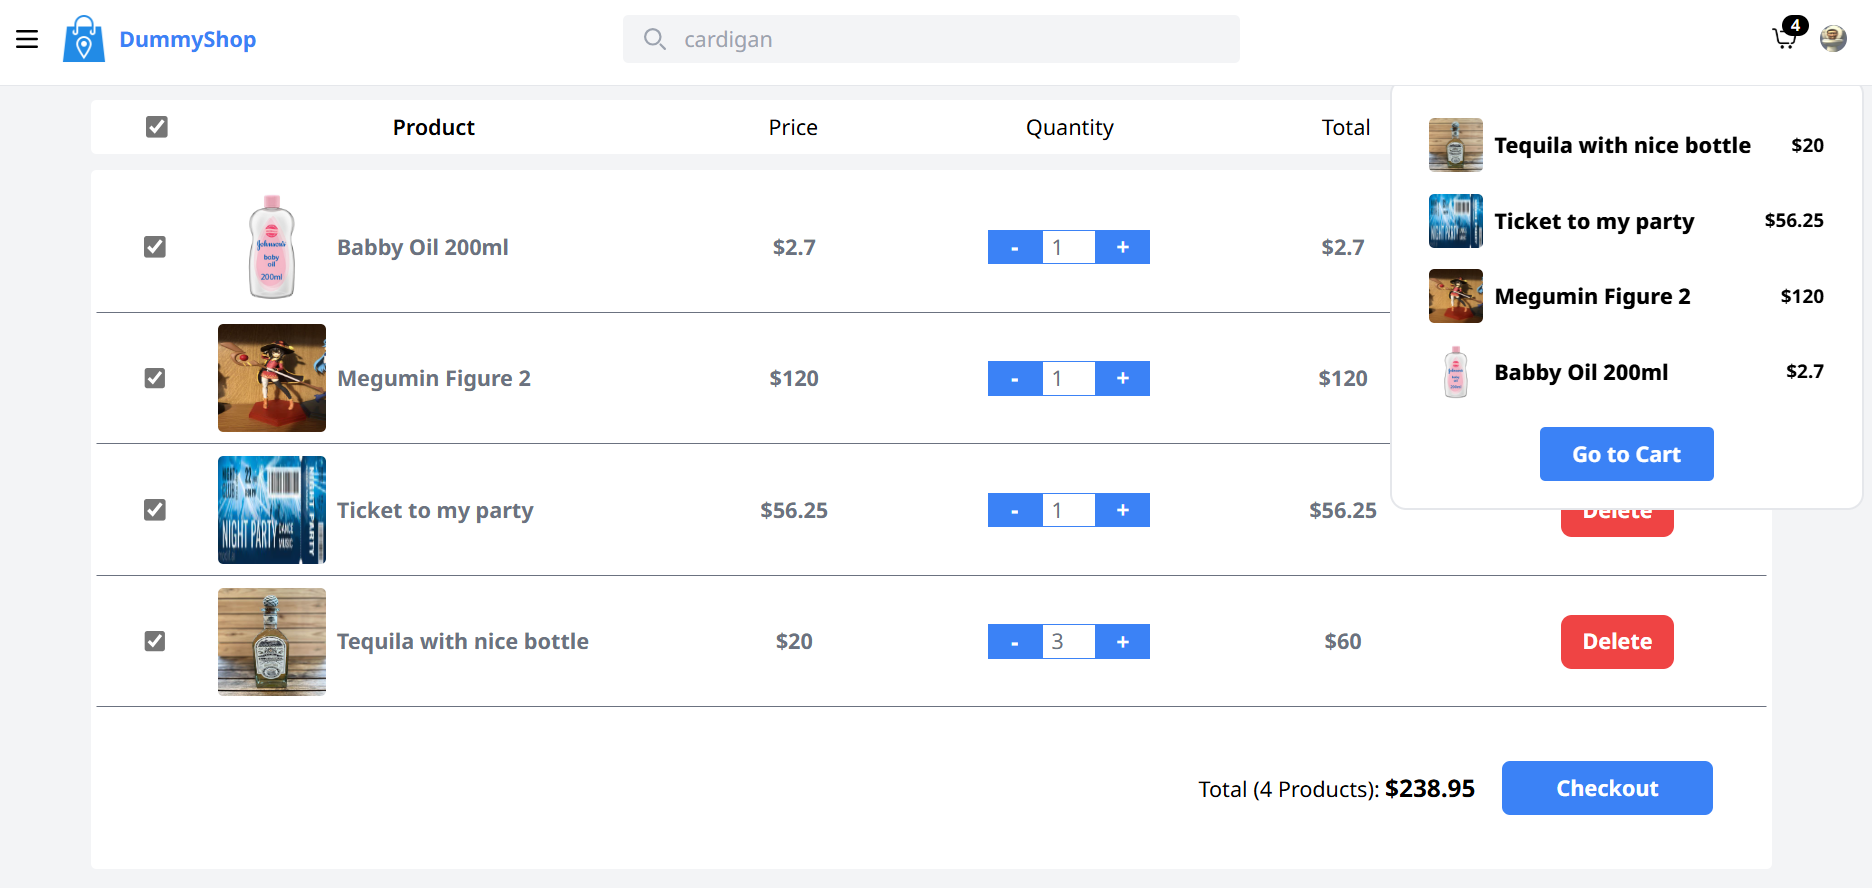Screen dimensions: 1872x888
Task: Increase quantity of Megumin Figure 2
Action: coord(1123,378)
